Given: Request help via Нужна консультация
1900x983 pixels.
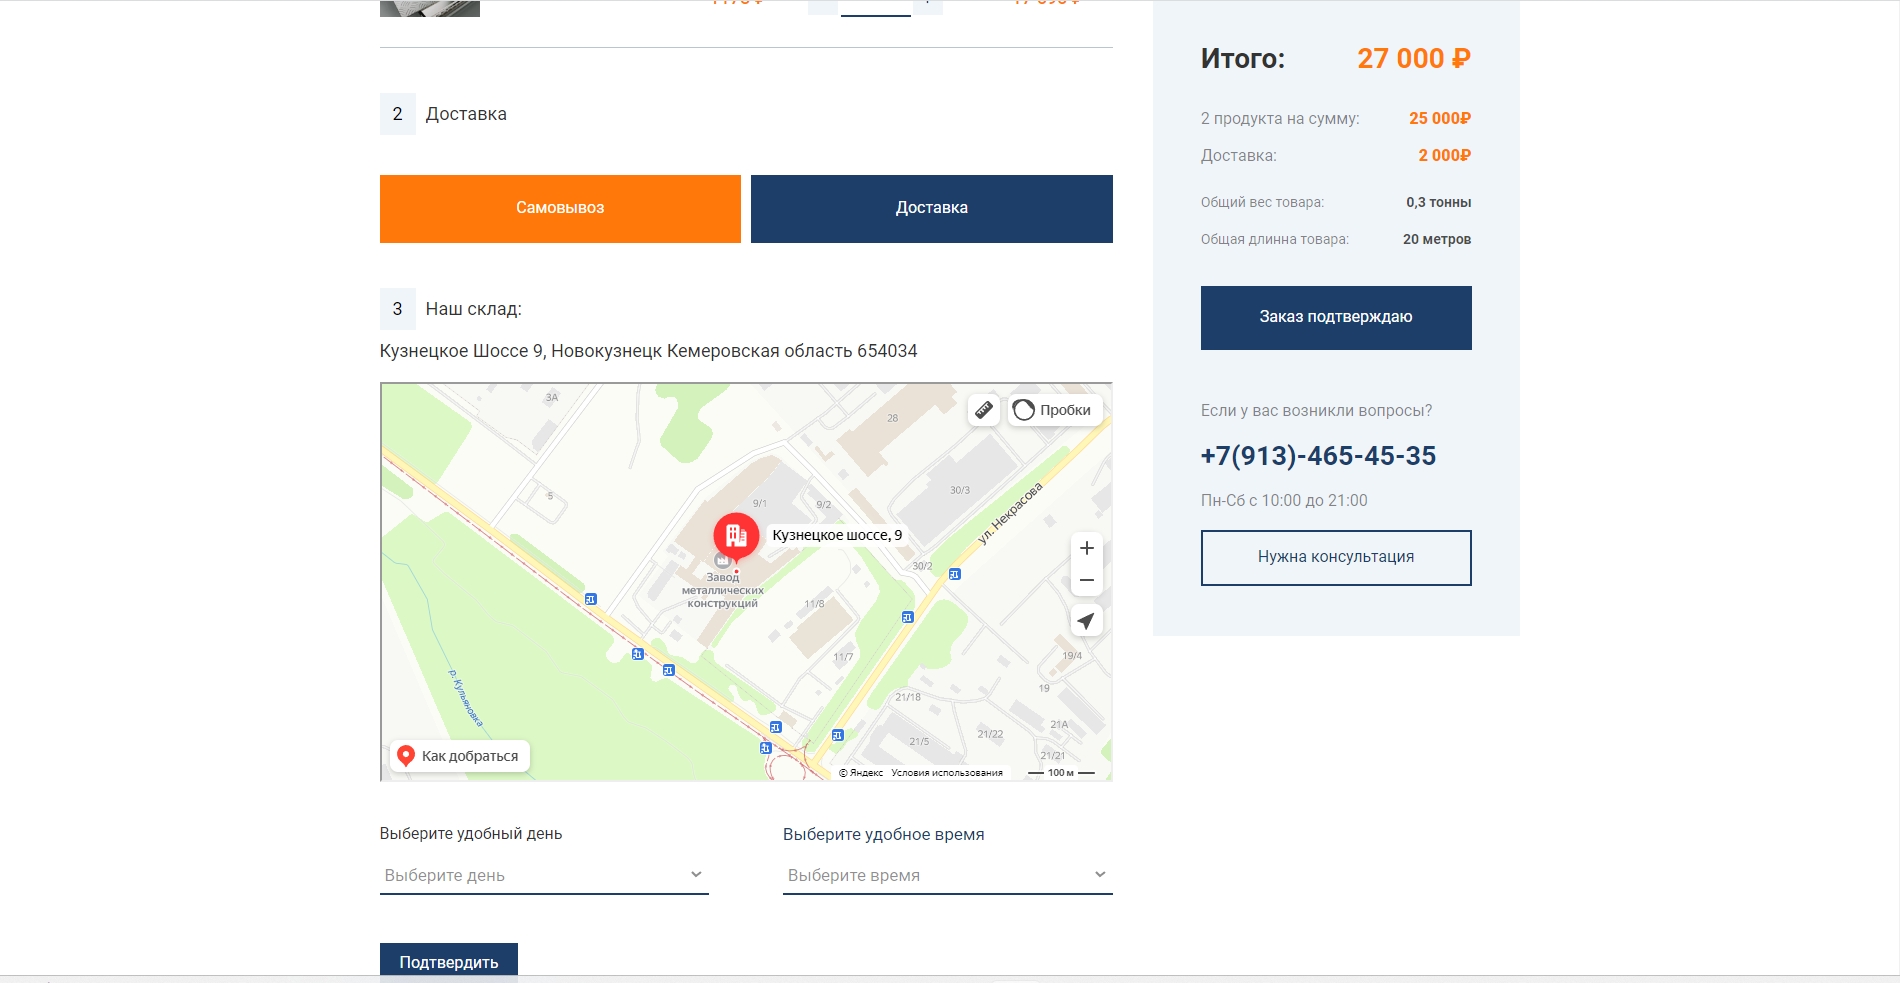Looking at the screenshot, I should tap(1335, 557).
